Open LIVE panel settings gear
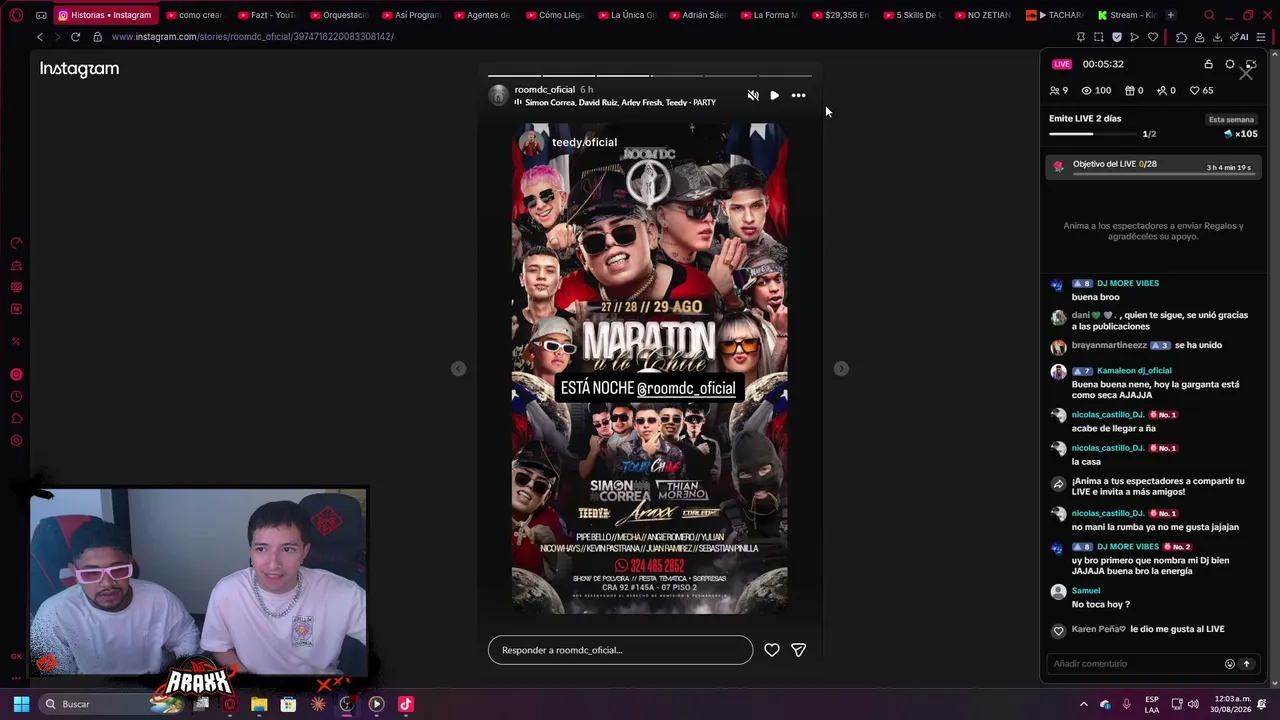 1230,64
